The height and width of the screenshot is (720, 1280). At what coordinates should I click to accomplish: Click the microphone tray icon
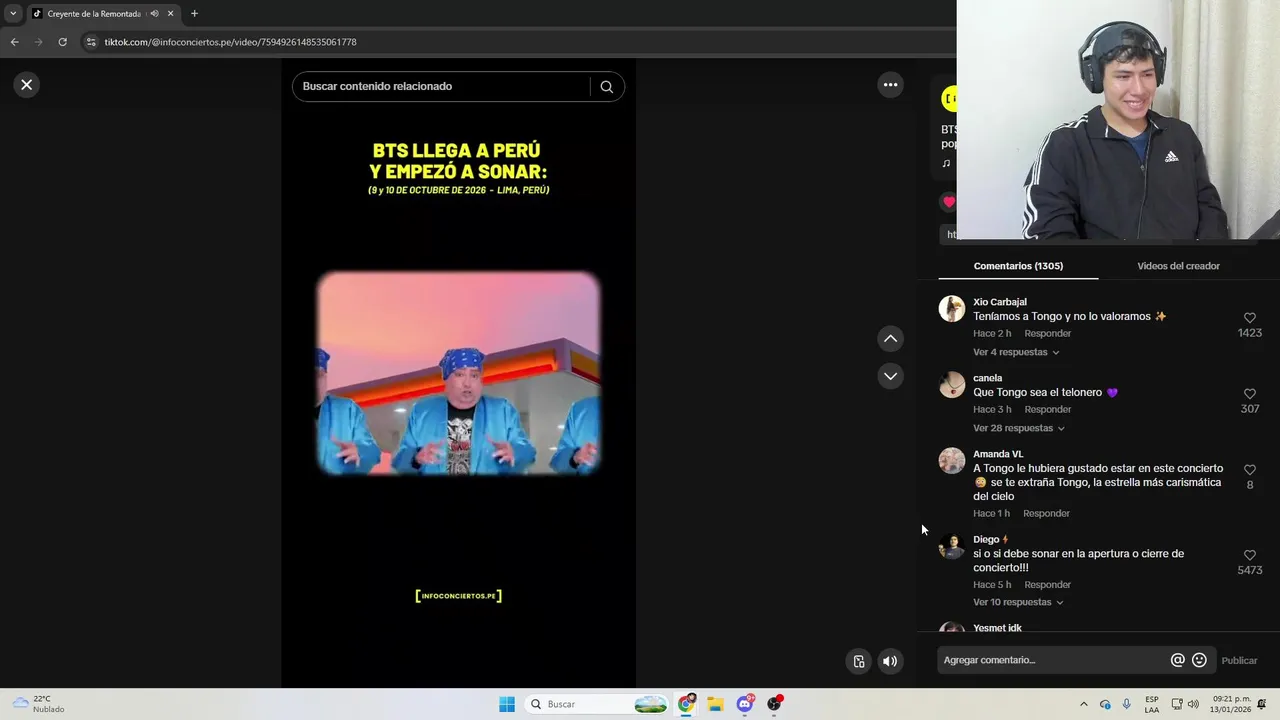coord(1127,704)
